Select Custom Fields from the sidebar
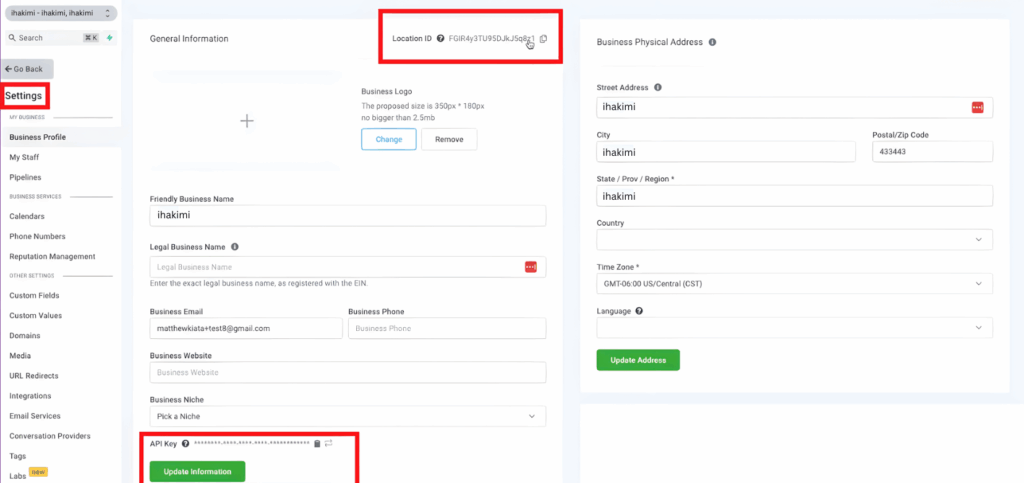The image size is (1024, 483). (34, 295)
